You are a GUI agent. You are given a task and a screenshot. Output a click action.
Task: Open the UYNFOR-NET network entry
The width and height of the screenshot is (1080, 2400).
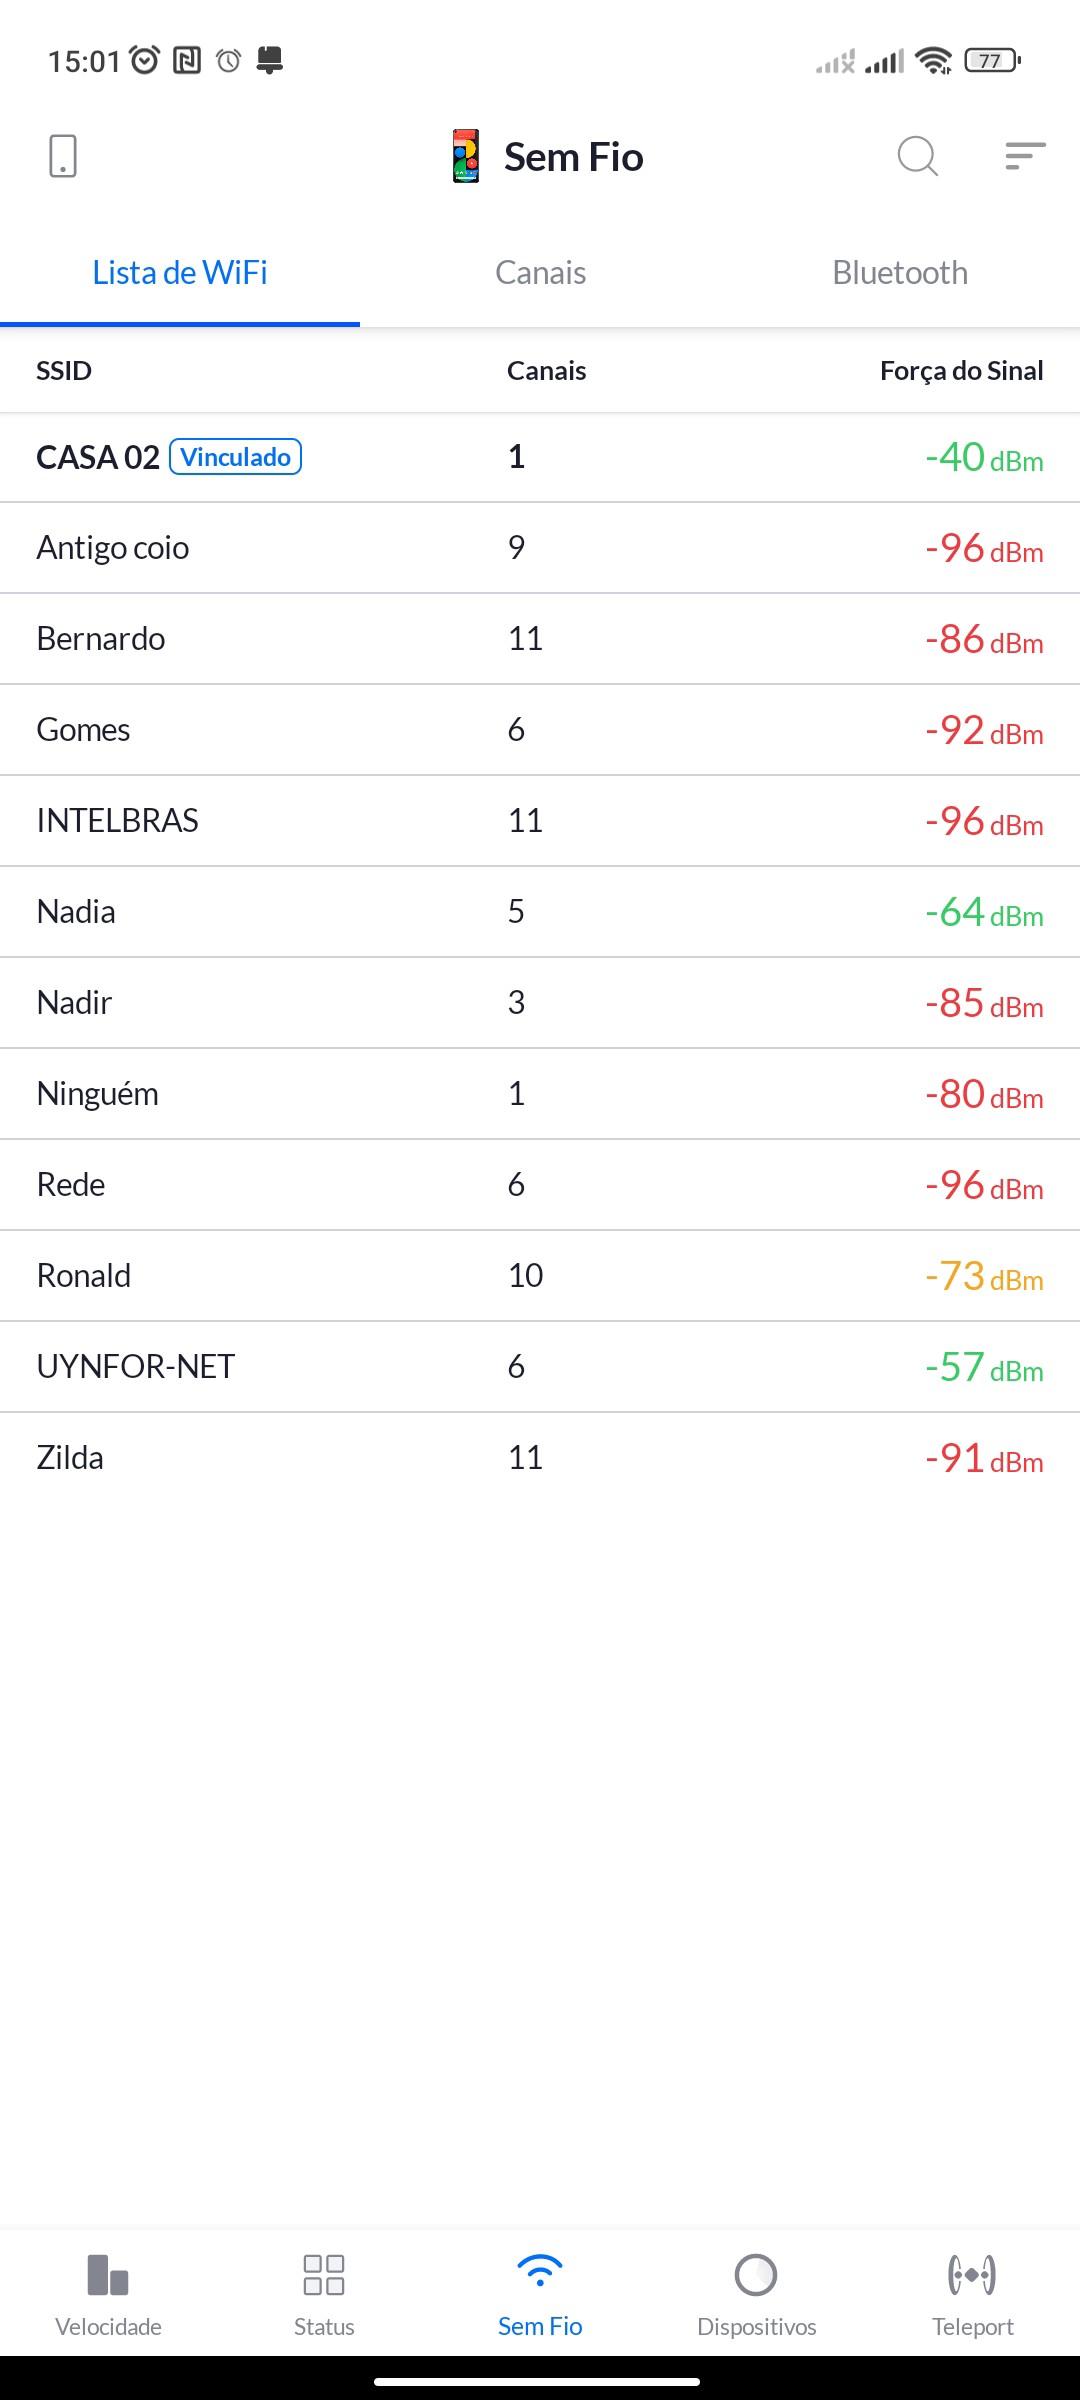coord(136,1367)
